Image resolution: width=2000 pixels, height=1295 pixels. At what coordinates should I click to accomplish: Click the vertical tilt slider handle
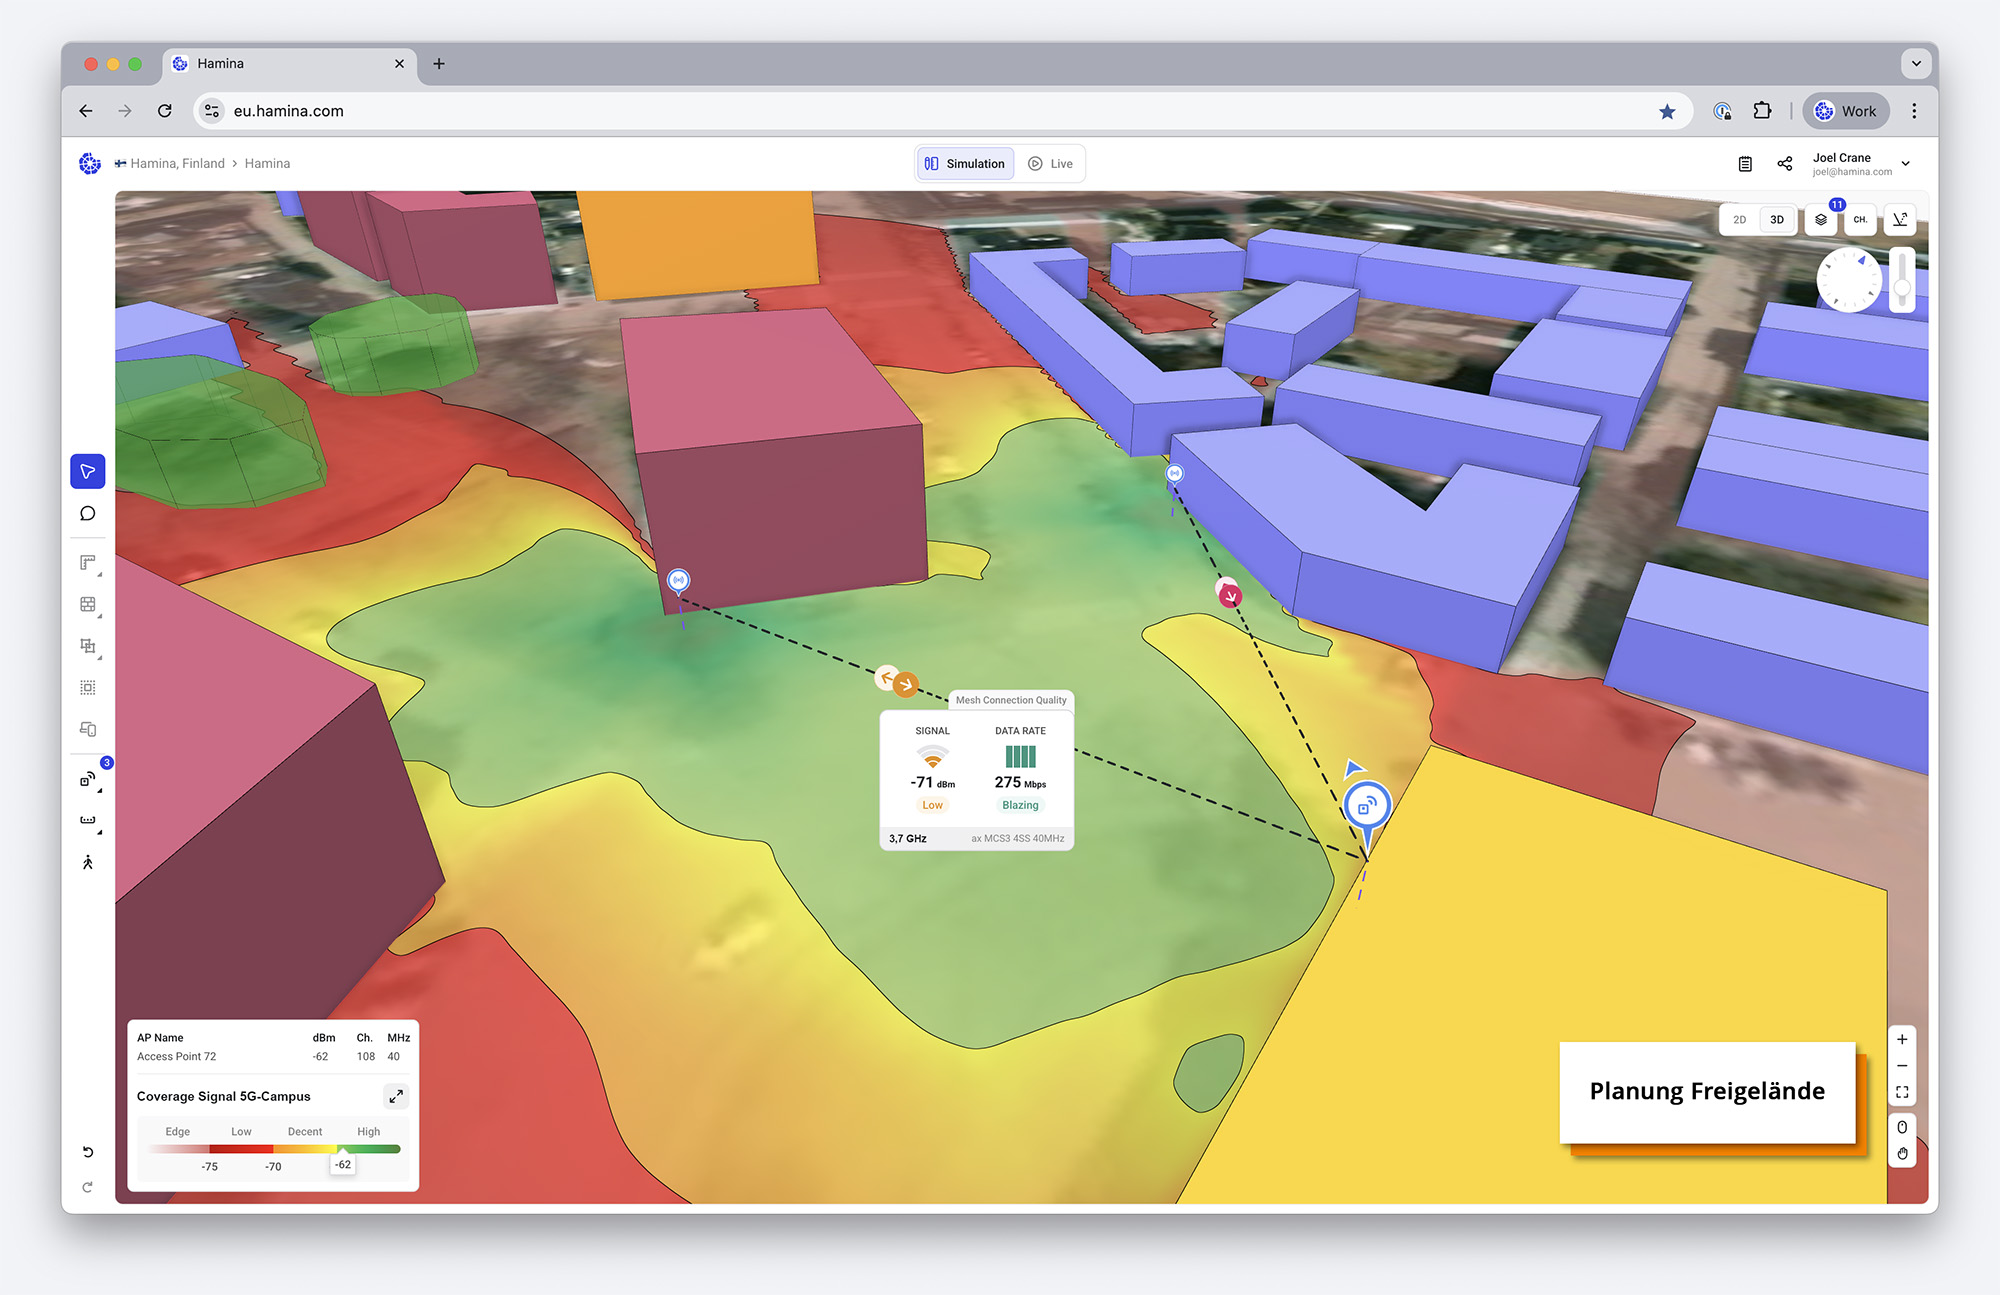(x=1902, y=287)
